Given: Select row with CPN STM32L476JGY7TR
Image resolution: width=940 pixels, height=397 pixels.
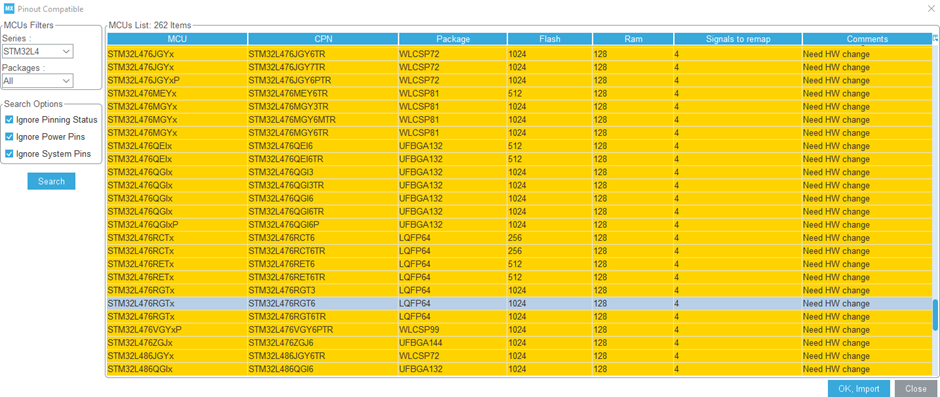Looking at the screenshot, I should 520,67.
